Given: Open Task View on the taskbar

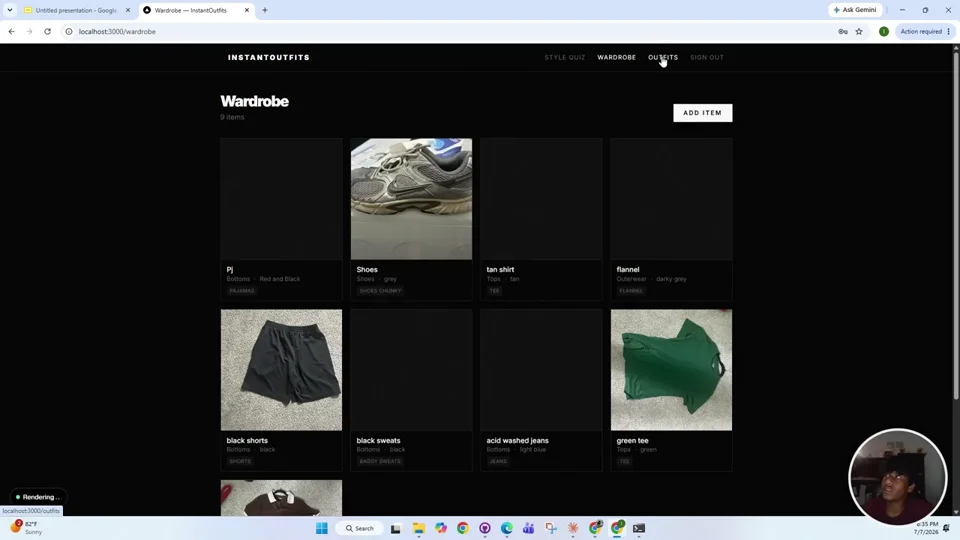Looking at the screenshot, I should [x=396, y=528].
